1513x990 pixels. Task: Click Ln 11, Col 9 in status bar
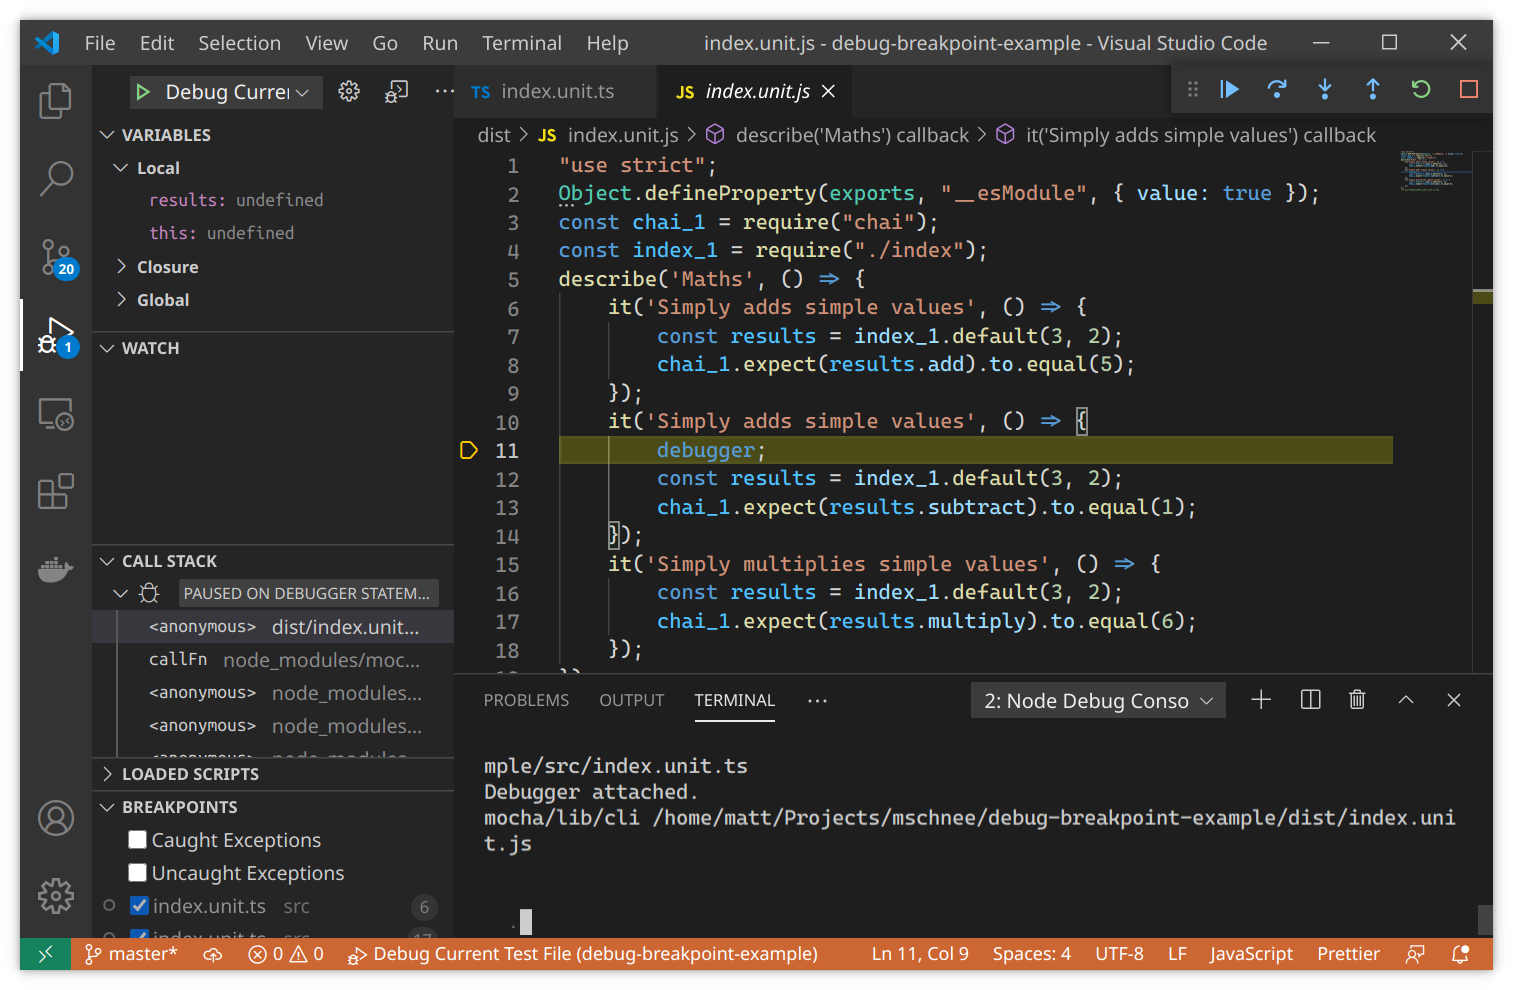pos(920,954)
